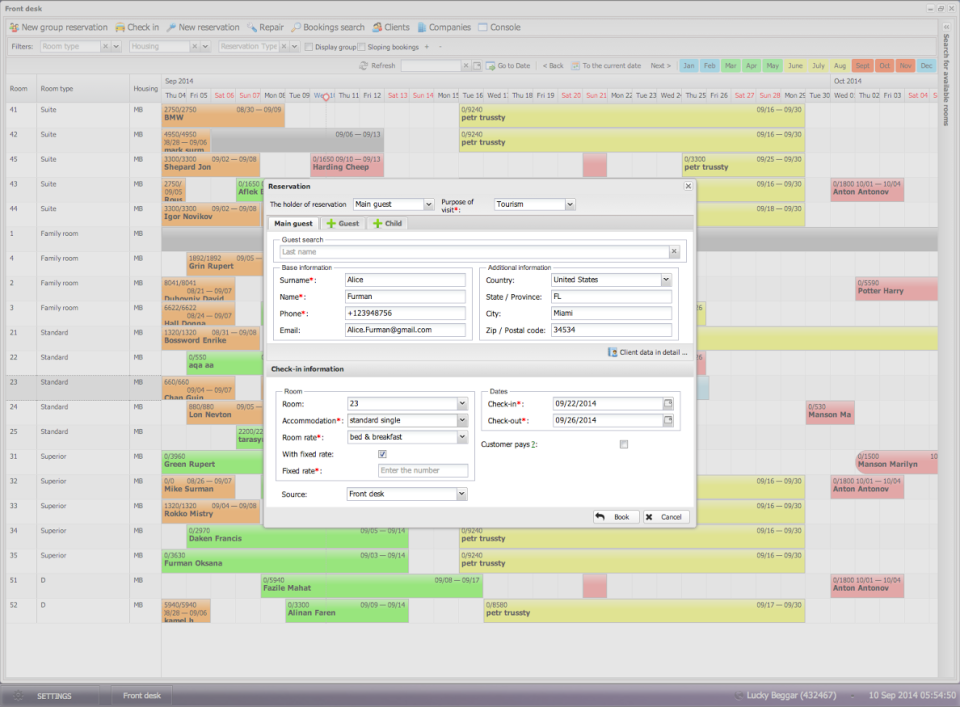Clear the Housing filter
This screenshot has width=960, height=707.
pos(195,47)
